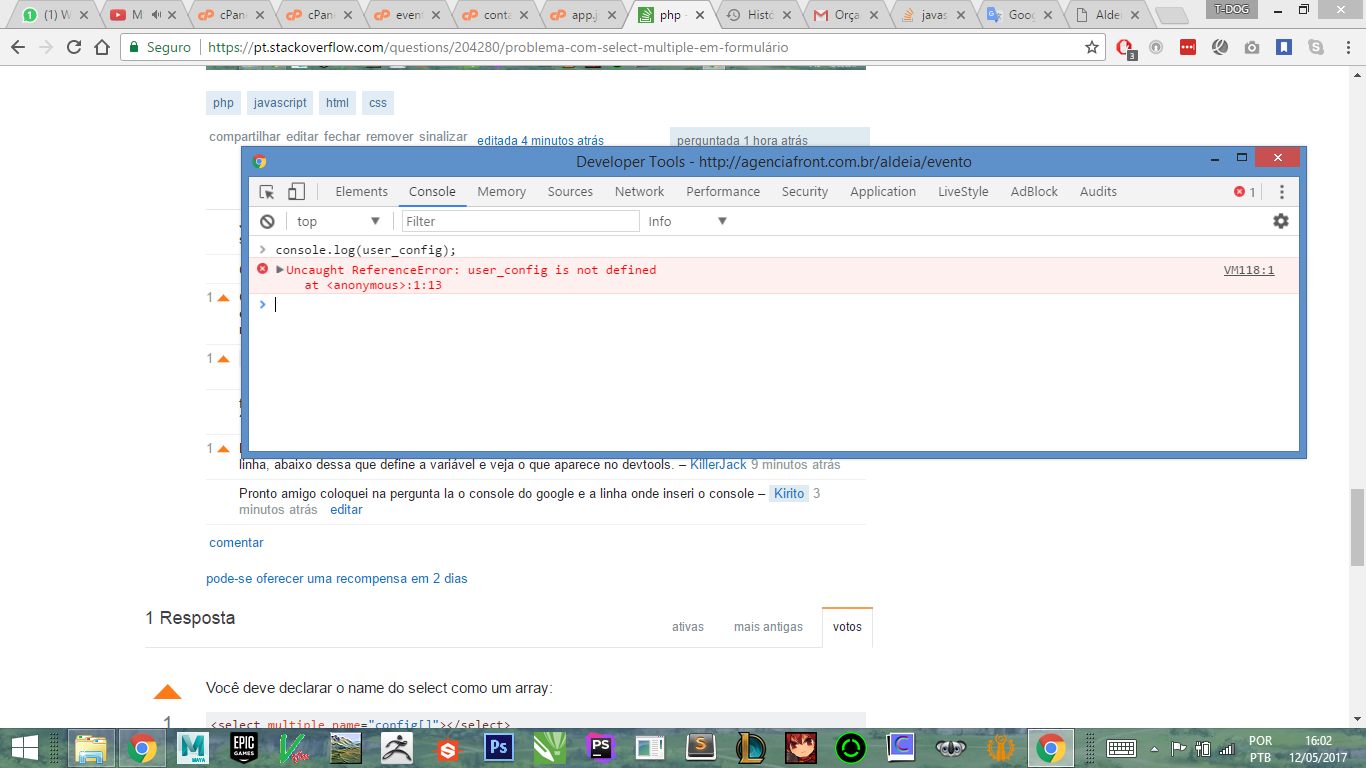The width and height of the screenshot is (1366, 768).
Task: Sort answers by 'ativas' tab
Action: [688, 627]
